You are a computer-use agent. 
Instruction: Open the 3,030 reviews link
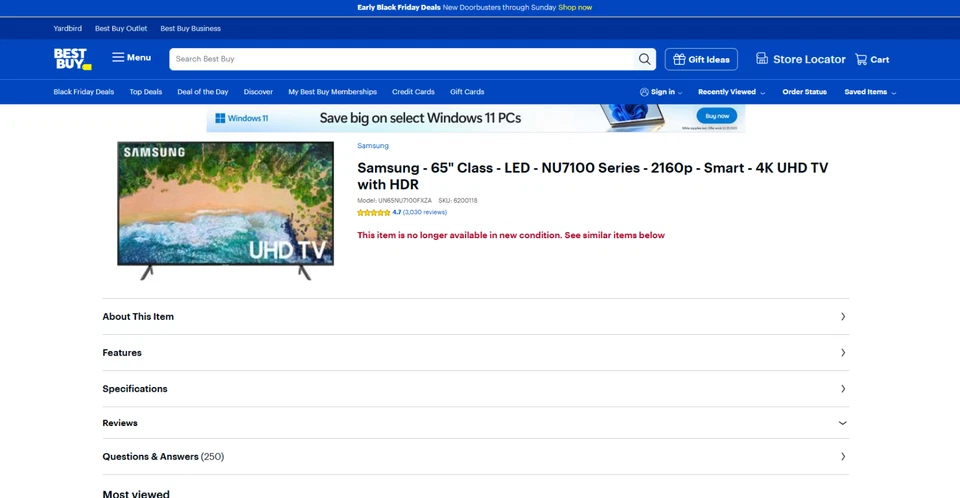pyautogui.click(x=425, y=213)
